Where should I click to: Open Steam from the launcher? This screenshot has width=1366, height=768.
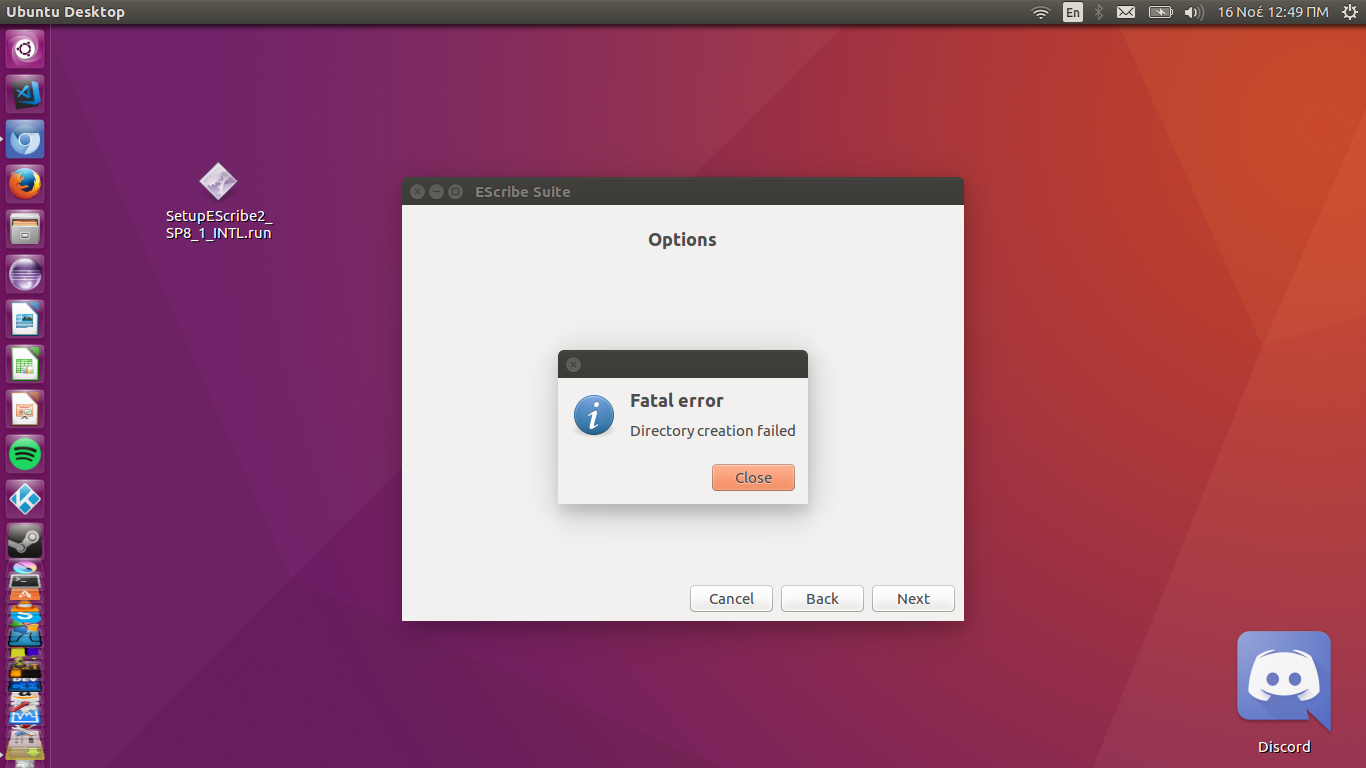(25, 542)
